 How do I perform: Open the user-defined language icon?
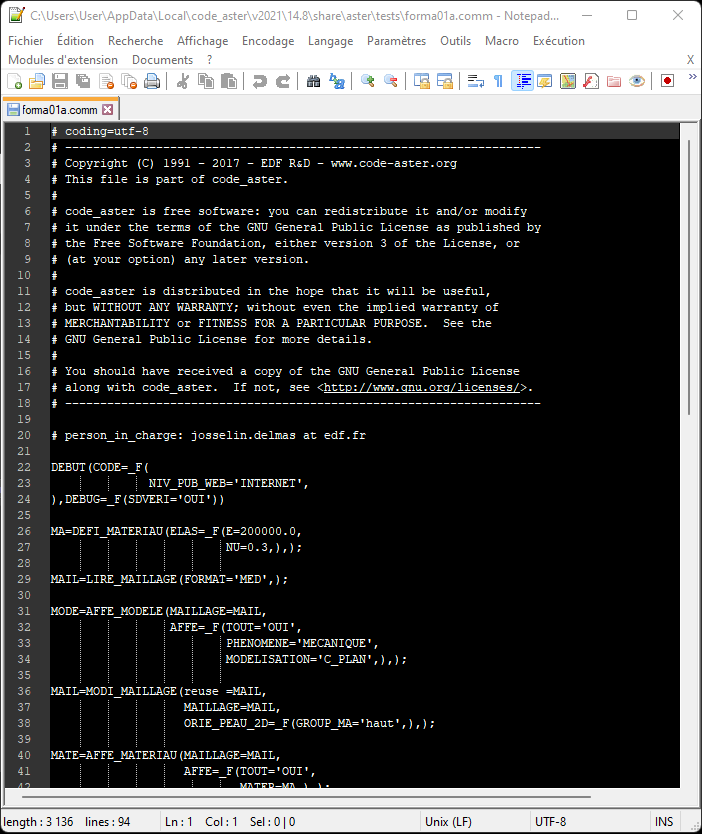[545, 81]
